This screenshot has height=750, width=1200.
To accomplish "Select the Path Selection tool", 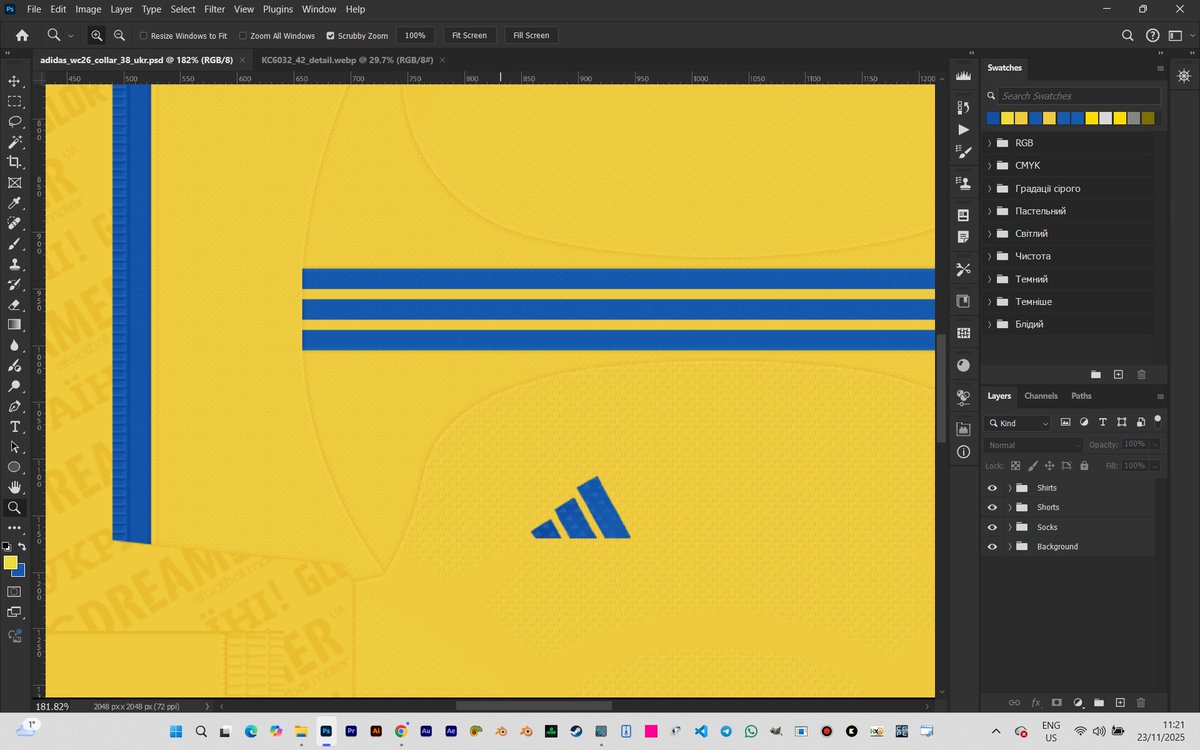I will pos(14,447).
